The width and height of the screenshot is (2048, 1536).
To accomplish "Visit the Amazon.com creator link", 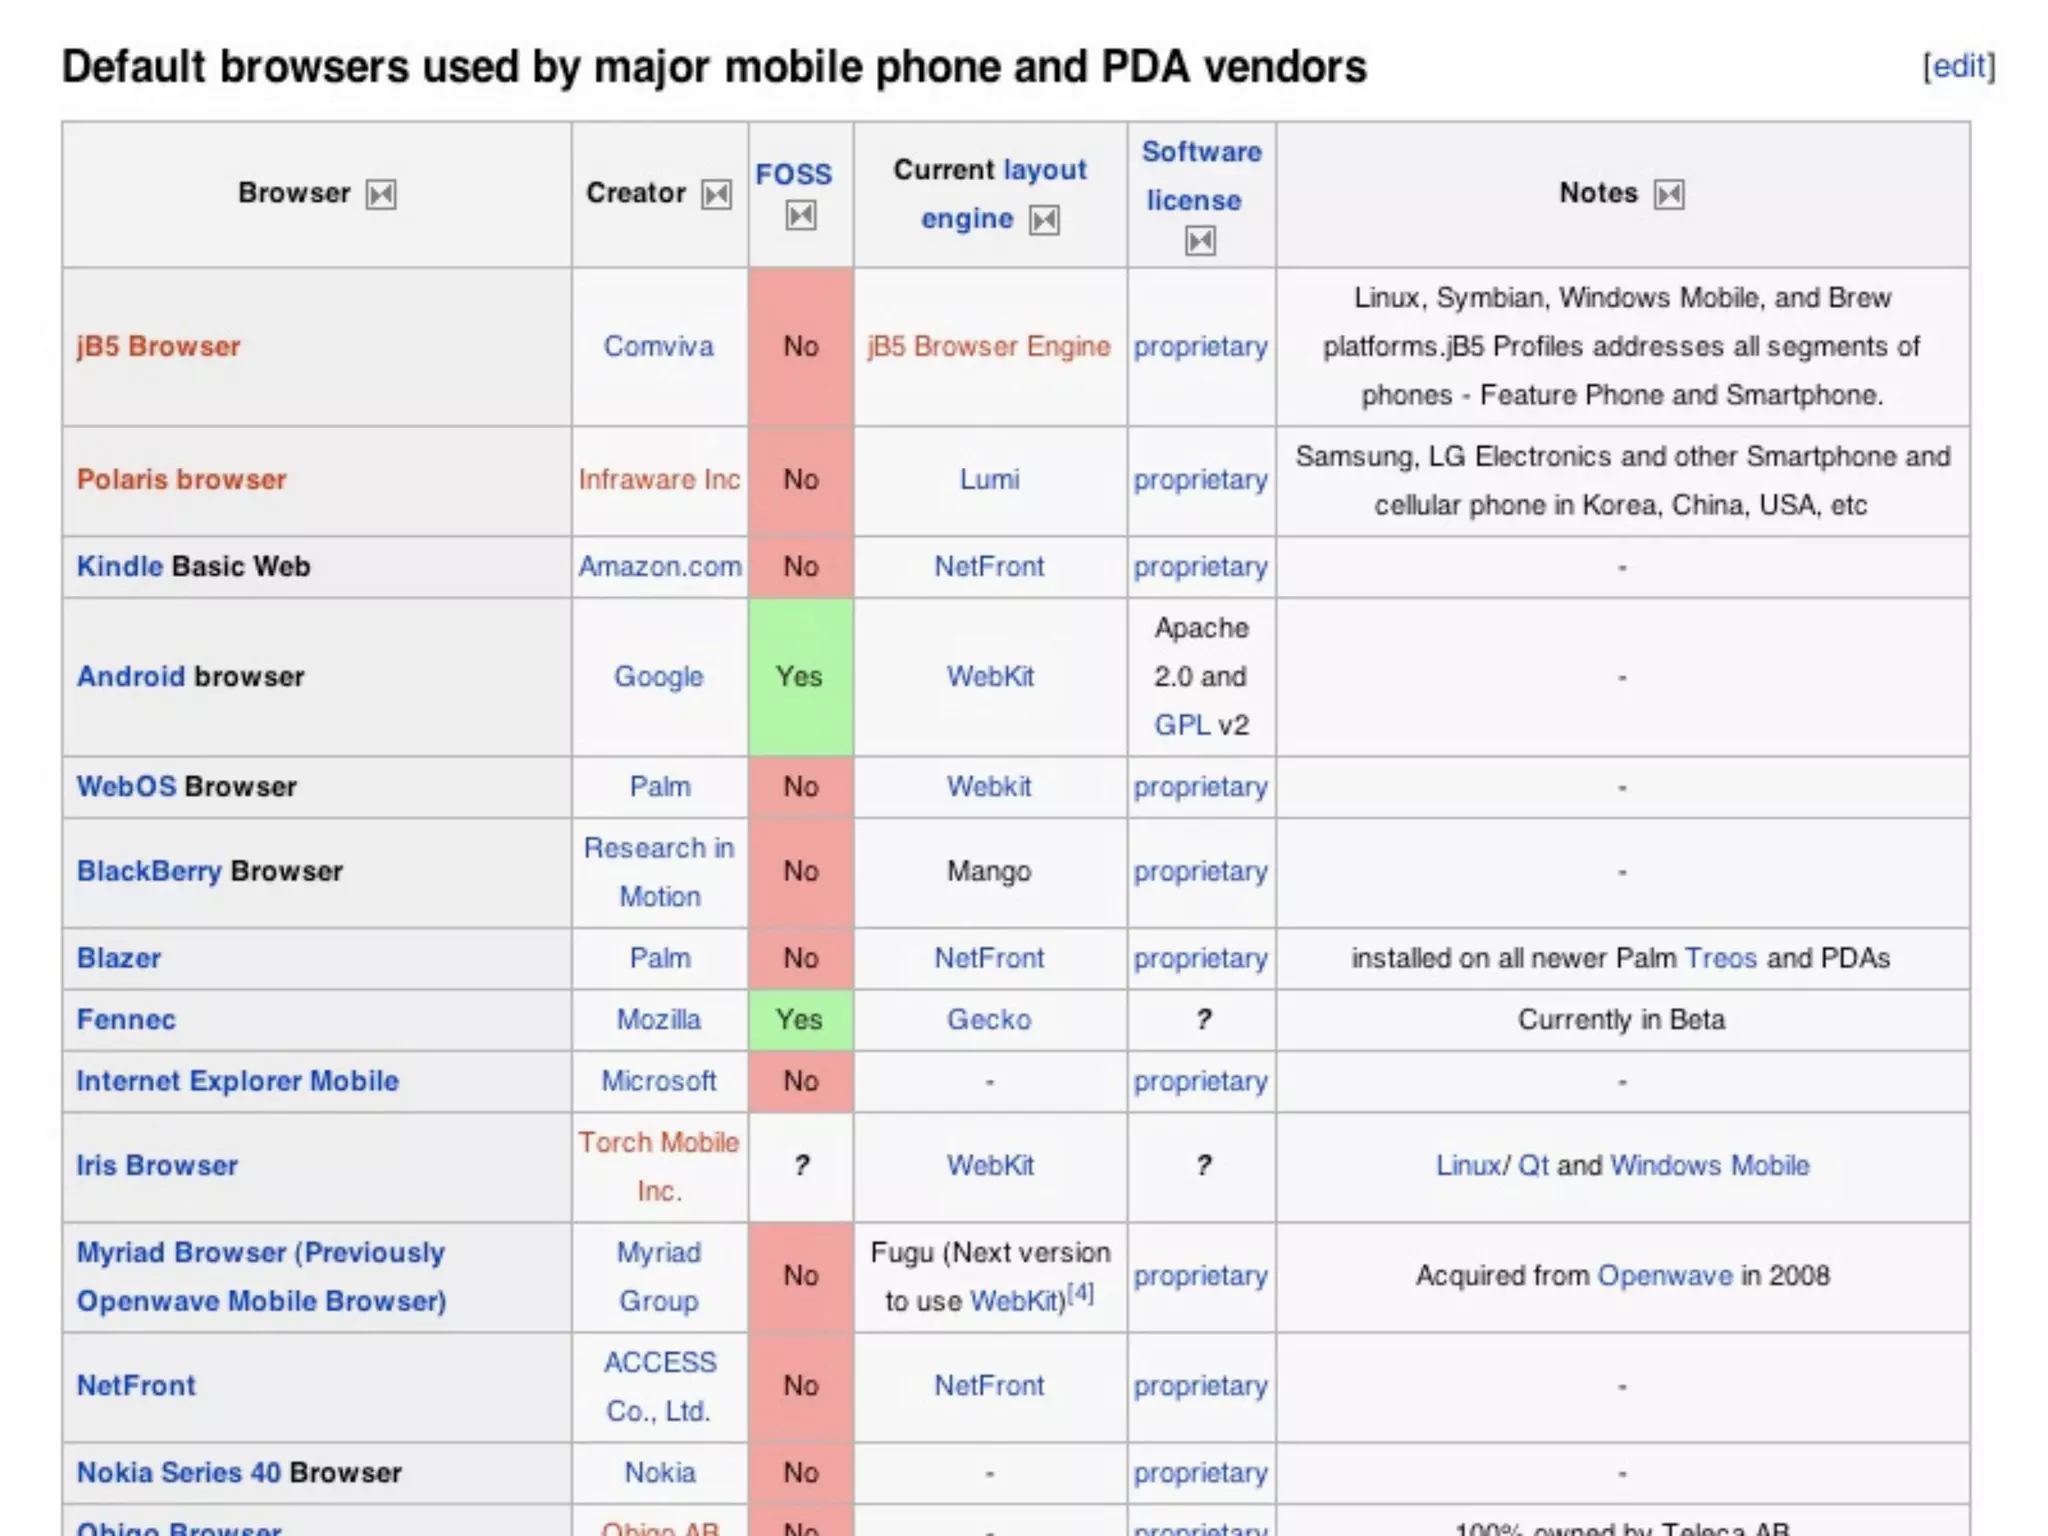I will click(659, 566).
